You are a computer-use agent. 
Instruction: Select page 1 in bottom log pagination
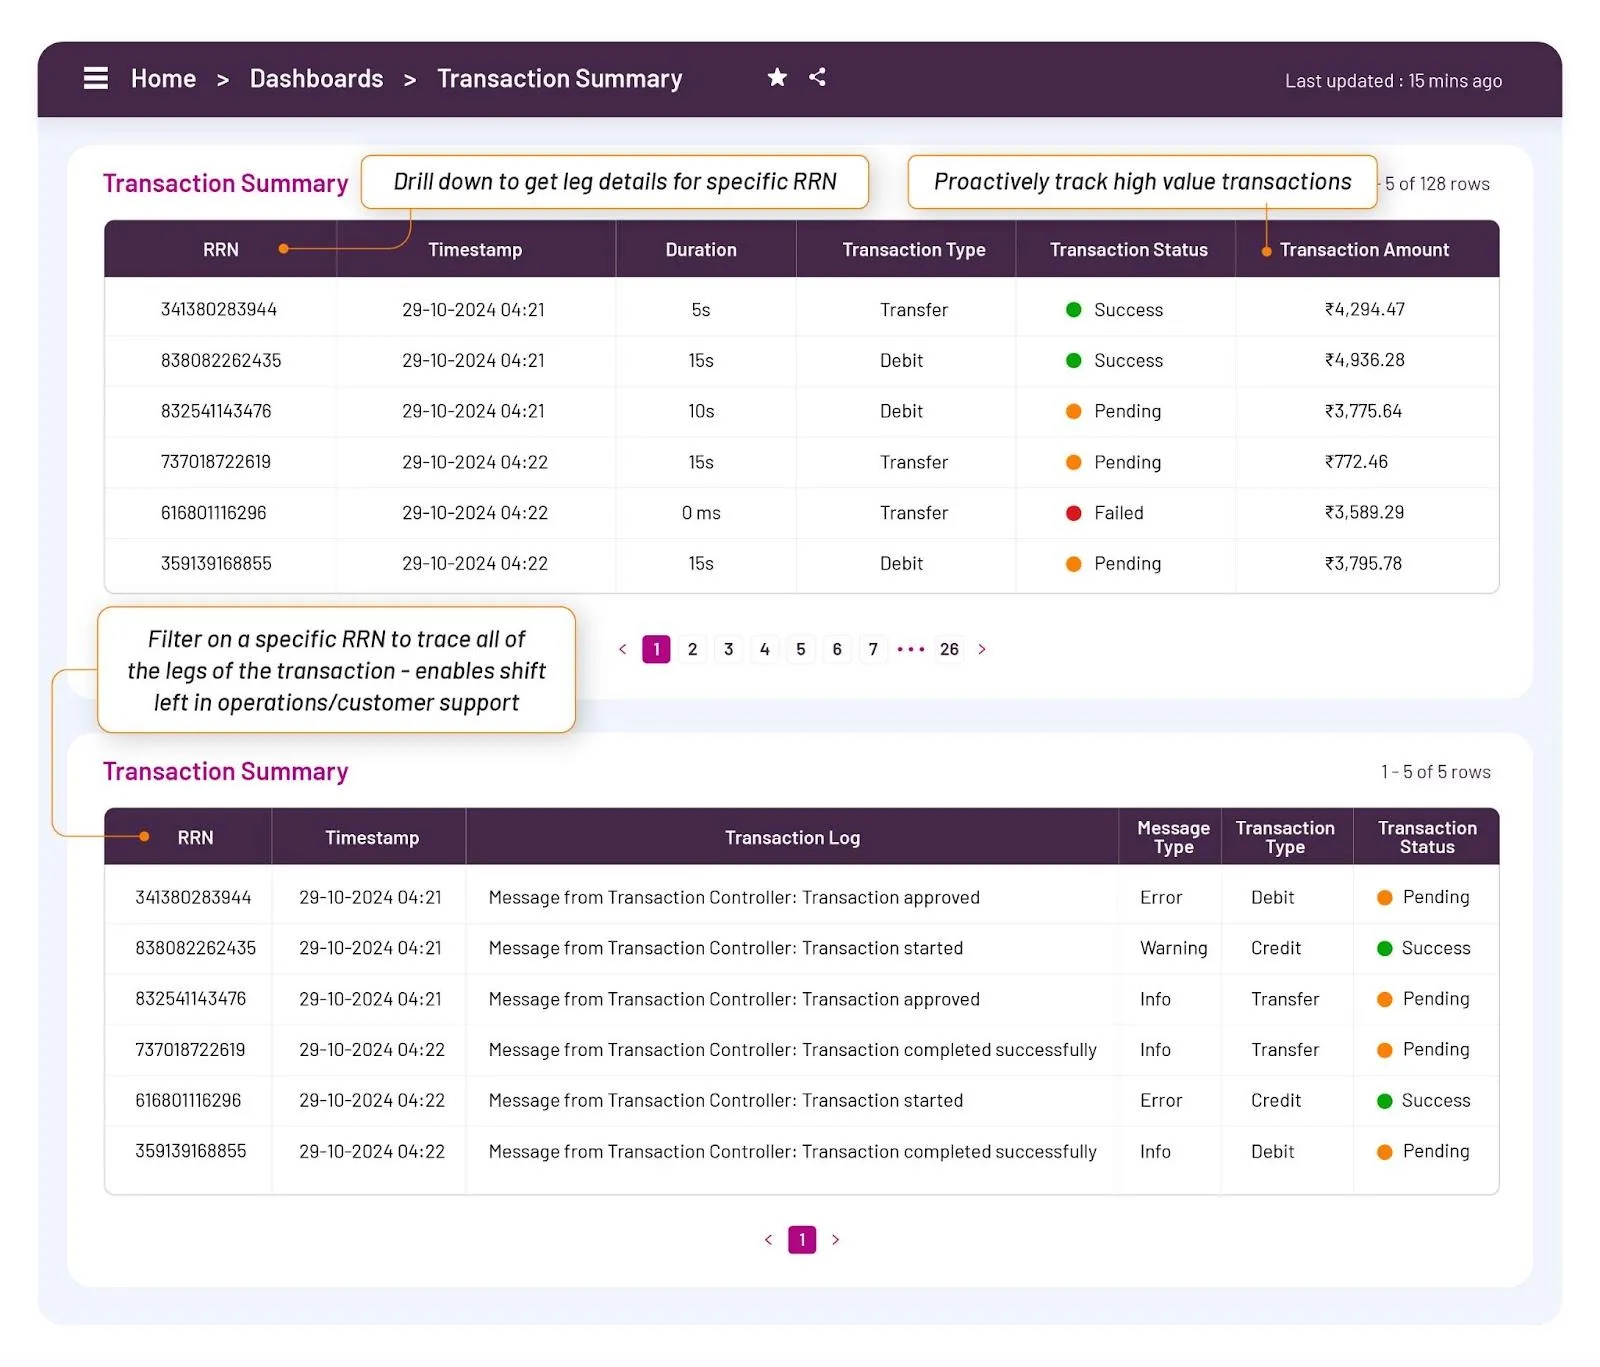tap(802, 1240)
